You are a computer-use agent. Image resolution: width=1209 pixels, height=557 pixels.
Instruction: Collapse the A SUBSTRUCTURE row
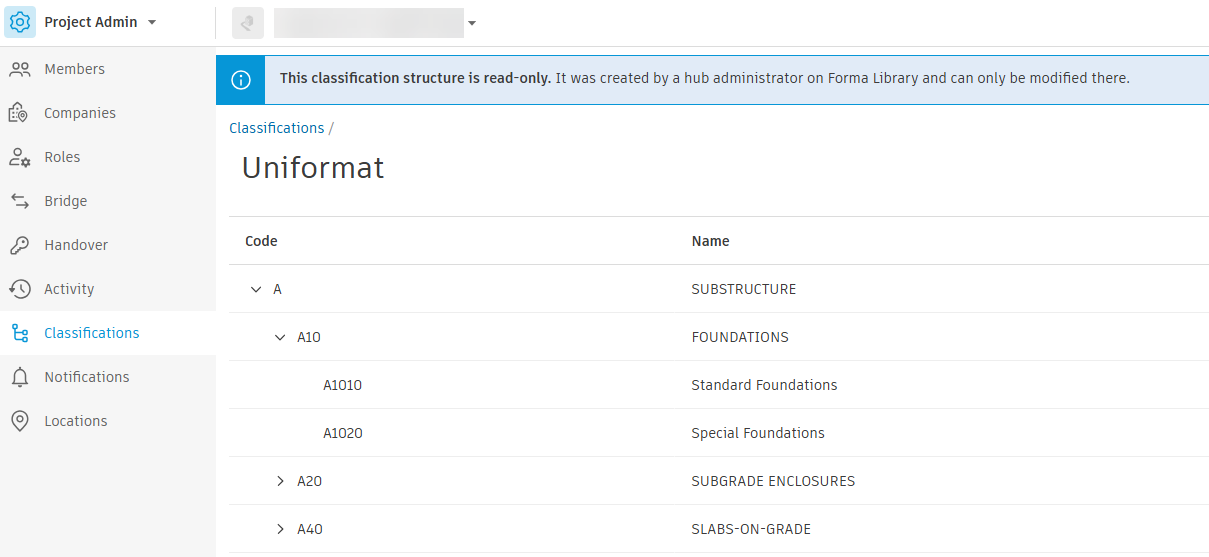(256, 289)
